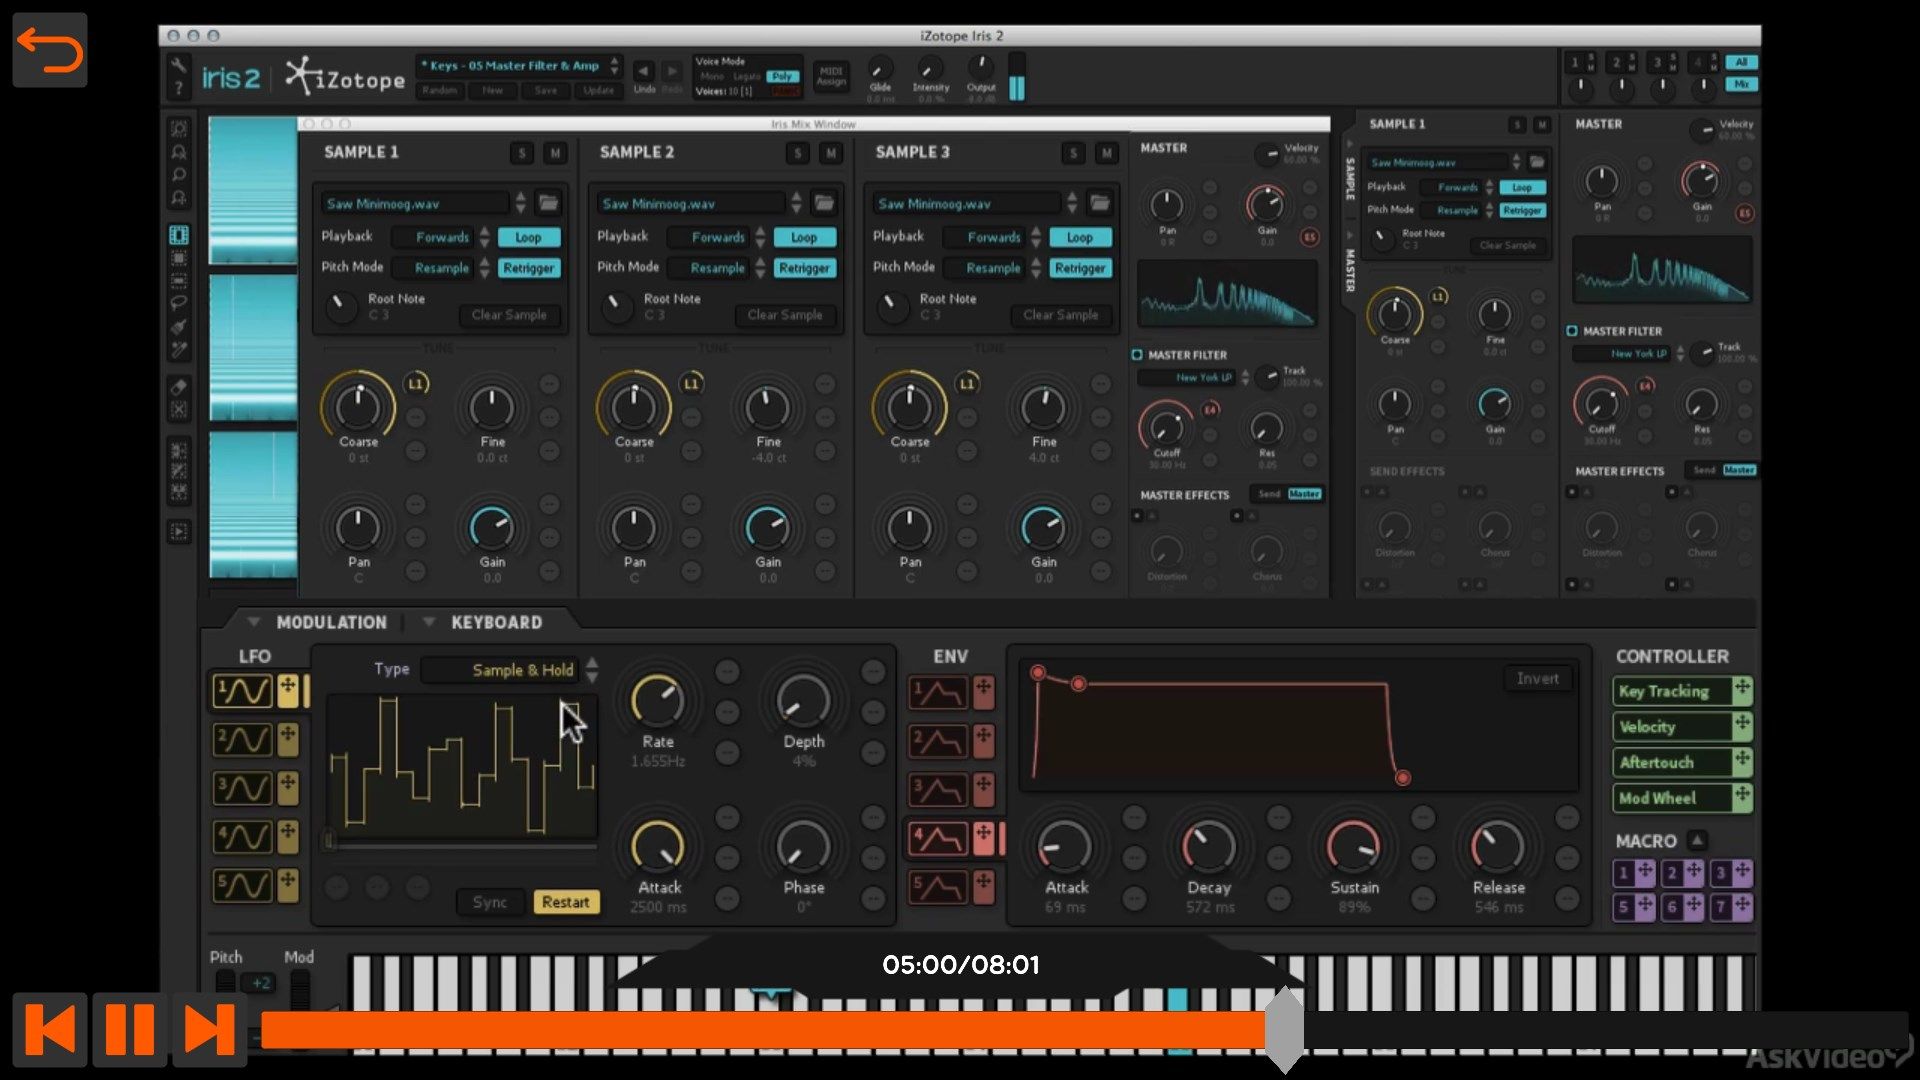Collapse the Keyboard section triangle
This screenshot has height=1080, width=1920.
pyautogui.click(x=428, y=622)
